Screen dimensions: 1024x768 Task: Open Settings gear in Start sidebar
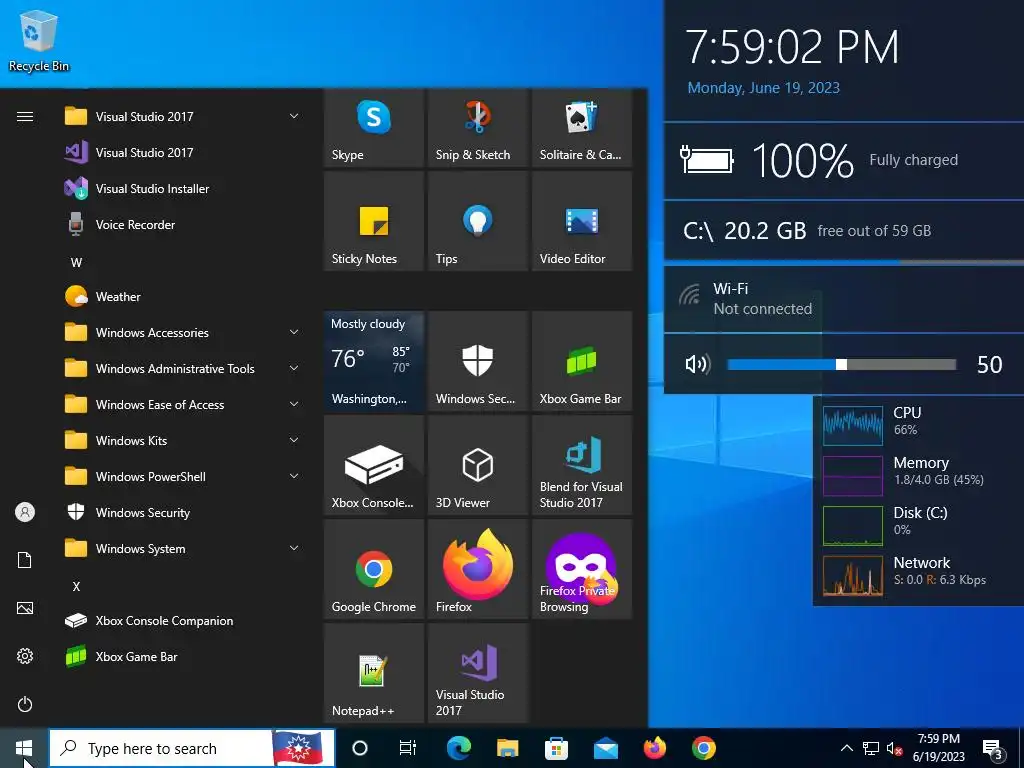pyautogui.click(x=25, y=656)
